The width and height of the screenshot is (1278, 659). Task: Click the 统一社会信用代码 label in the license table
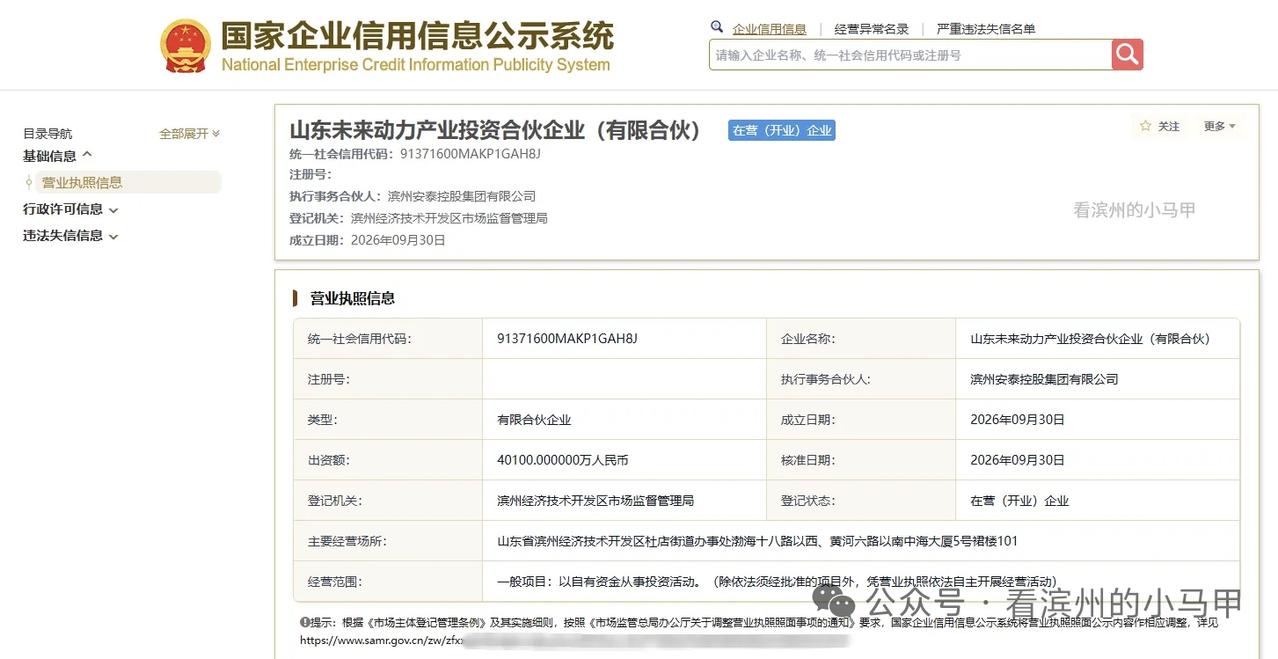click(x=359, y=339)
